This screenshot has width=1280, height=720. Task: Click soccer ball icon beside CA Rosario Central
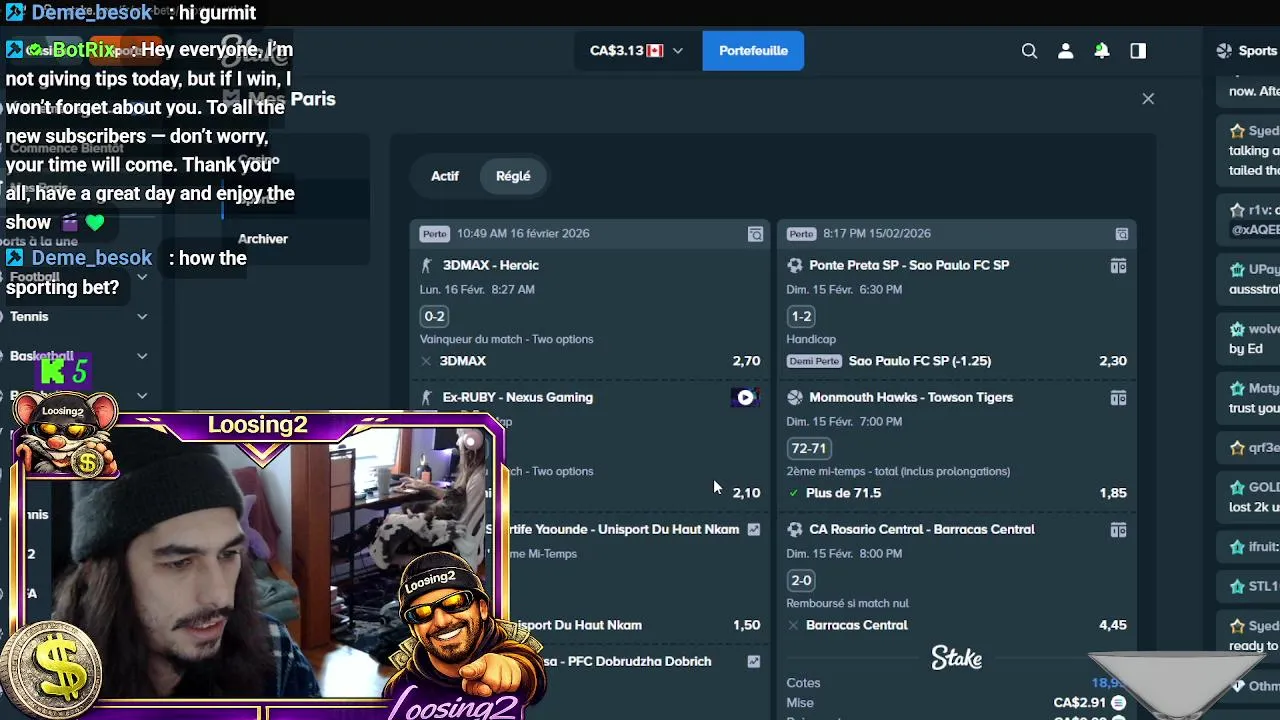coord(794,530)
